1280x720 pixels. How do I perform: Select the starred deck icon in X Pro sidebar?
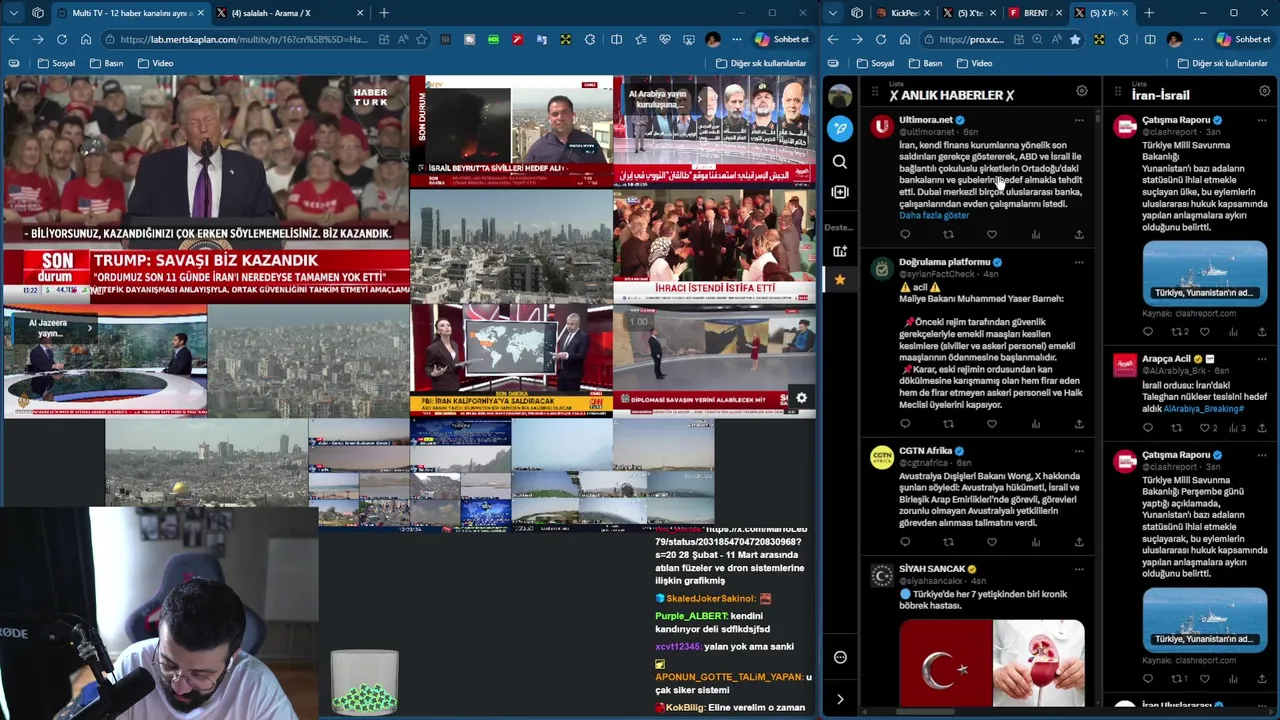(840, 280)
